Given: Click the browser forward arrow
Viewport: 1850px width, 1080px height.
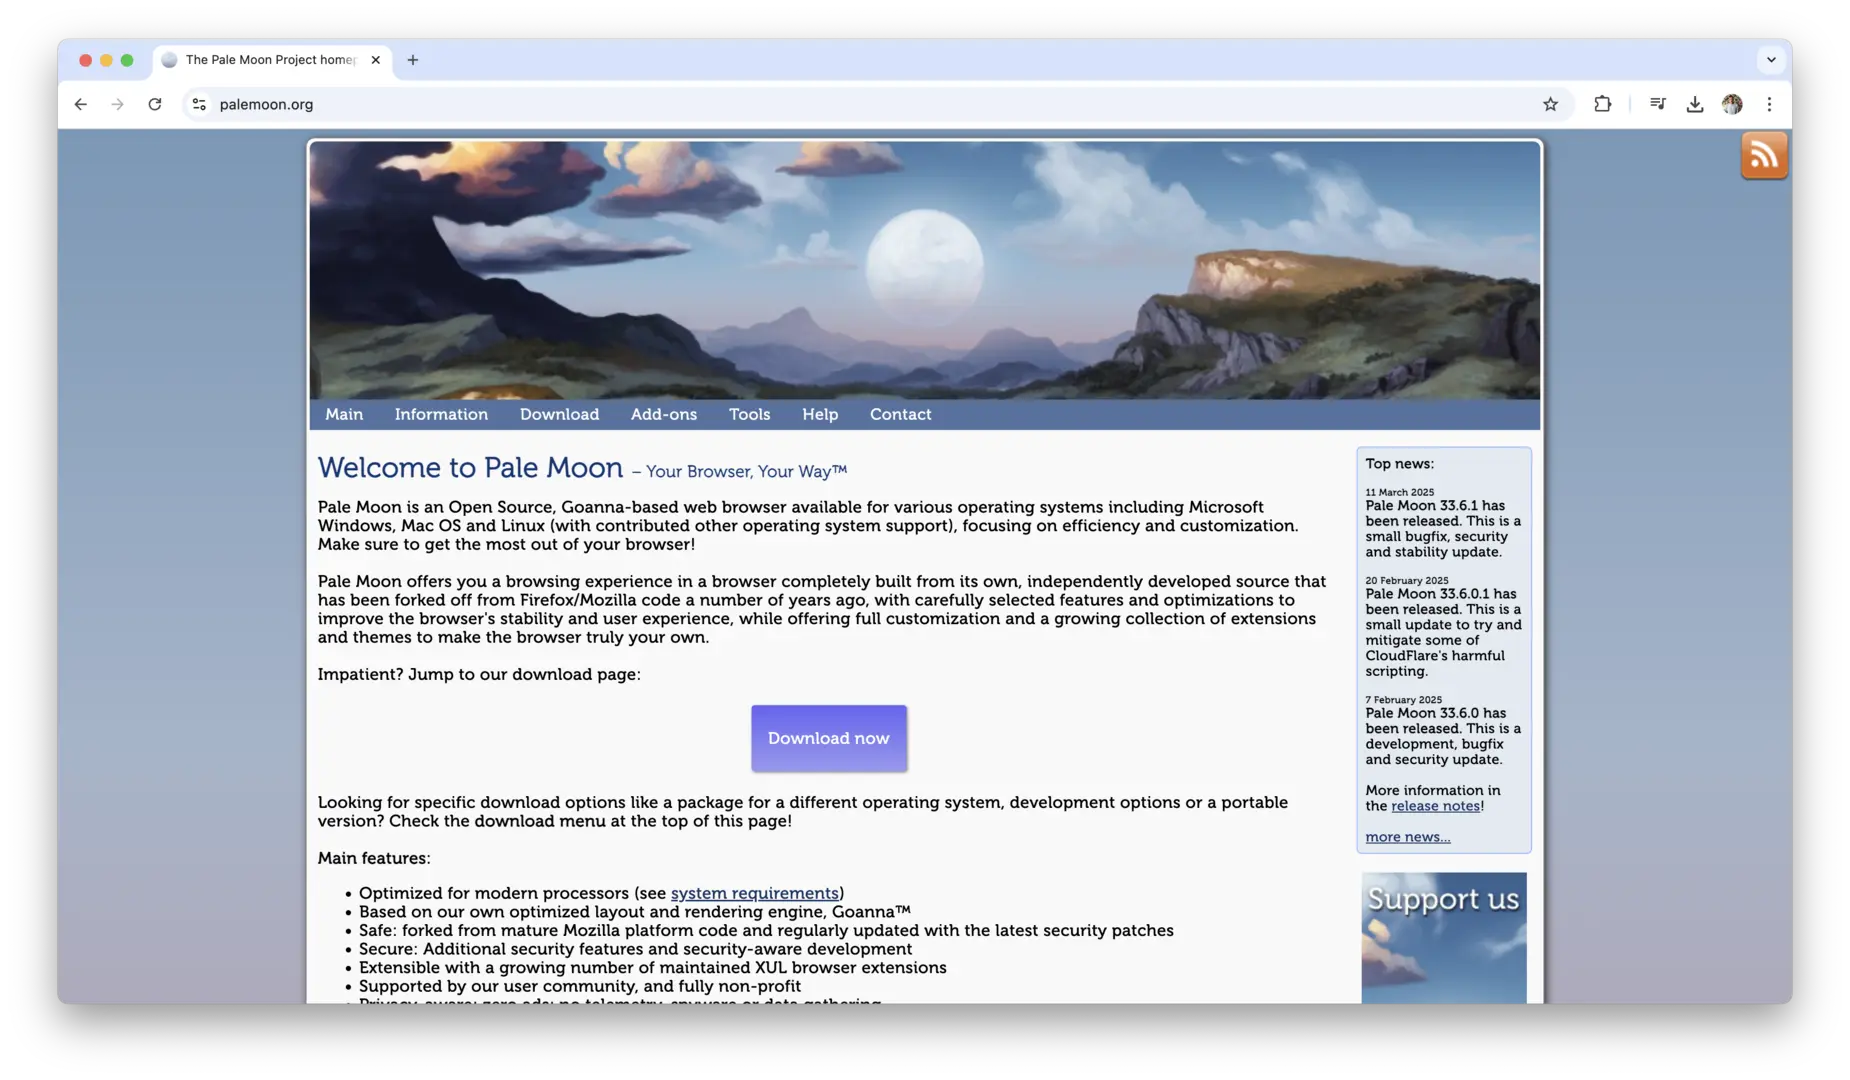Looking at the screenshot, I should click(118, 104).
